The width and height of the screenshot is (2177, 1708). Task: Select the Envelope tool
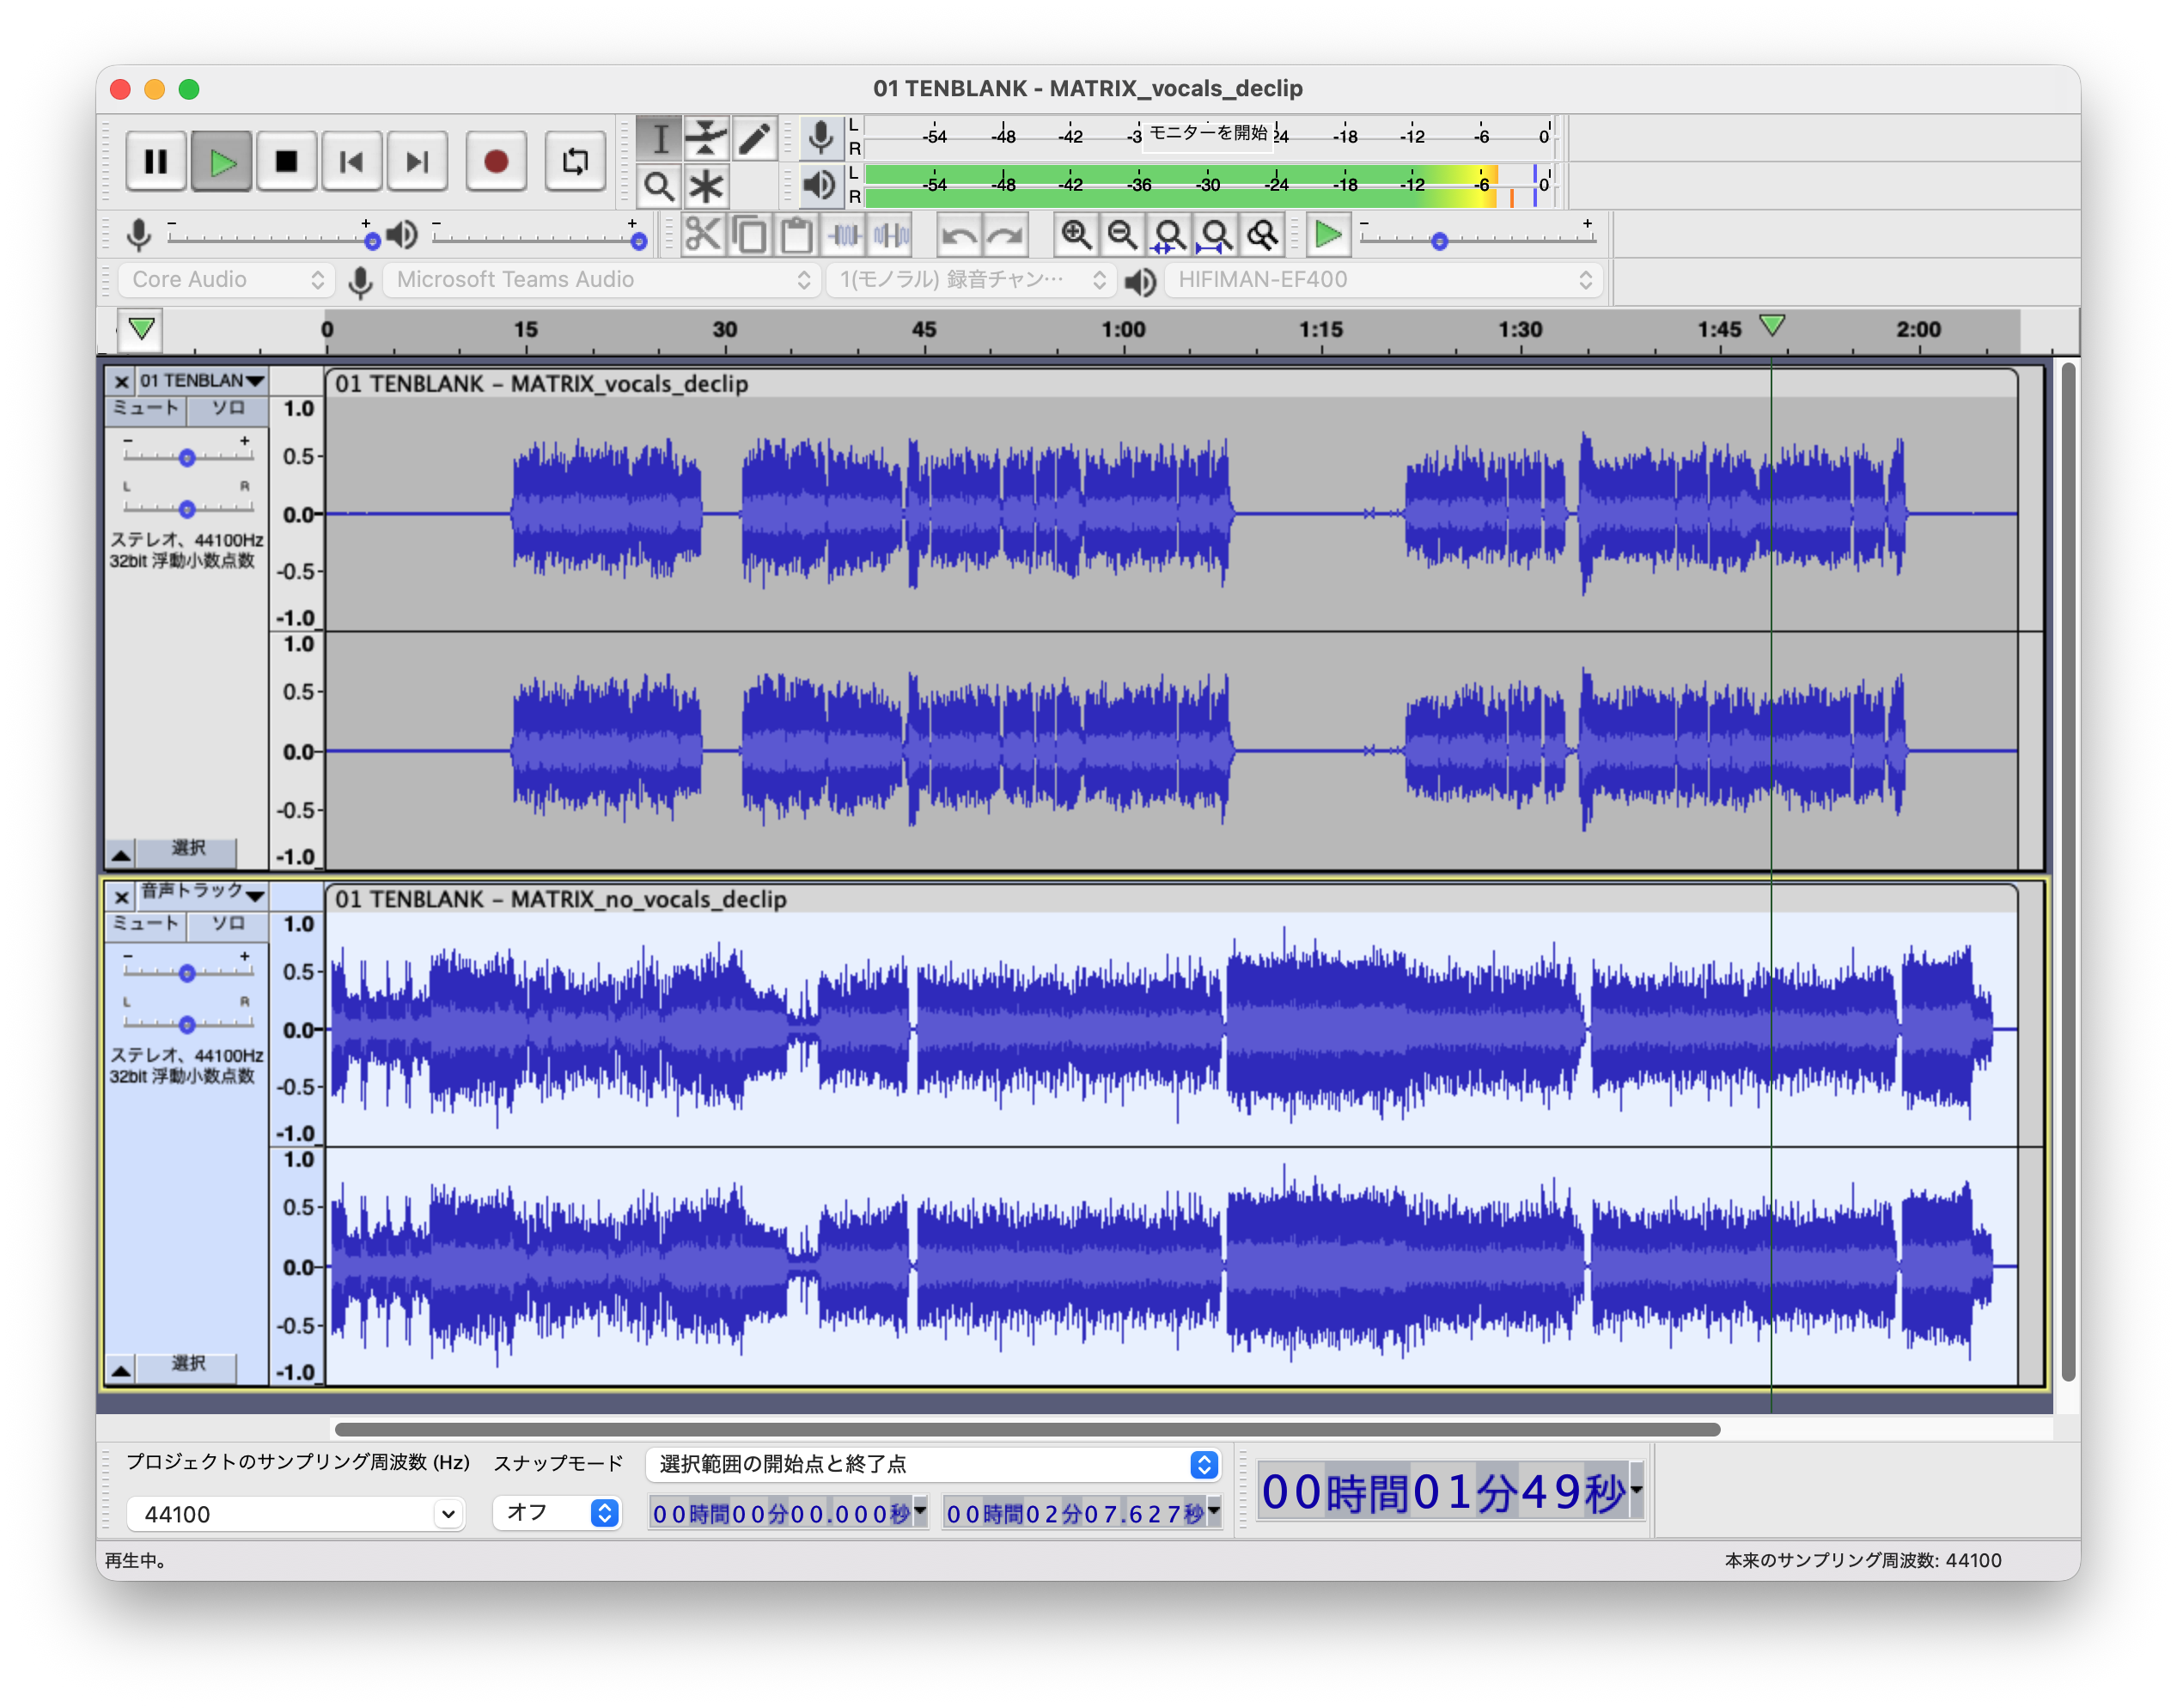coord(706,138)
